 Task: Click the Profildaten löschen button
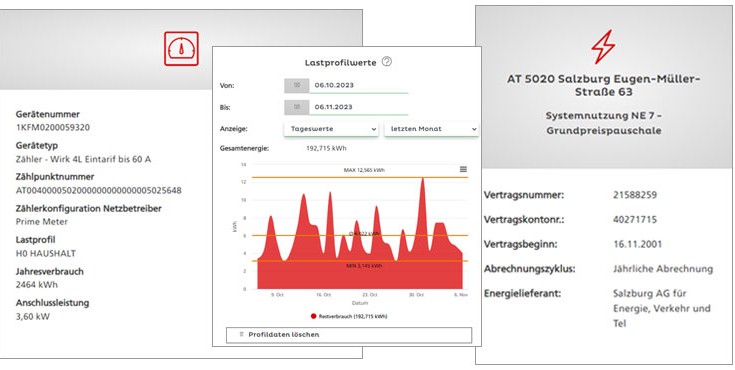click(349, 335)
